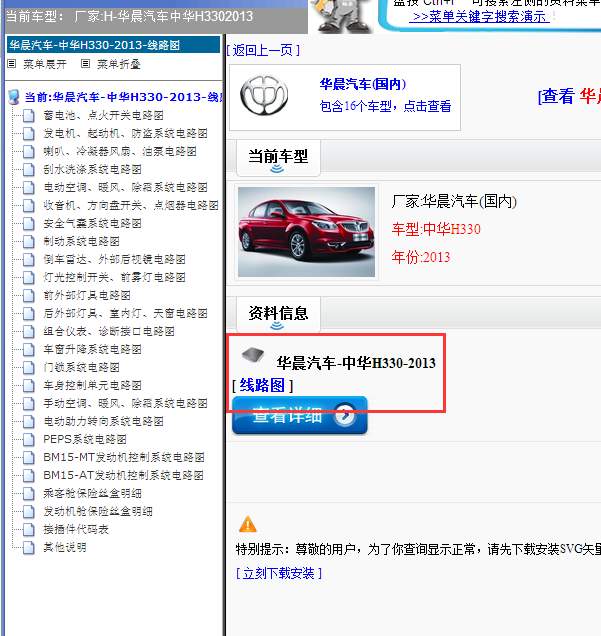Click page icon next to 其他说明
The image size is (601, 636).
pyautogui.click(x=28, y=548)
